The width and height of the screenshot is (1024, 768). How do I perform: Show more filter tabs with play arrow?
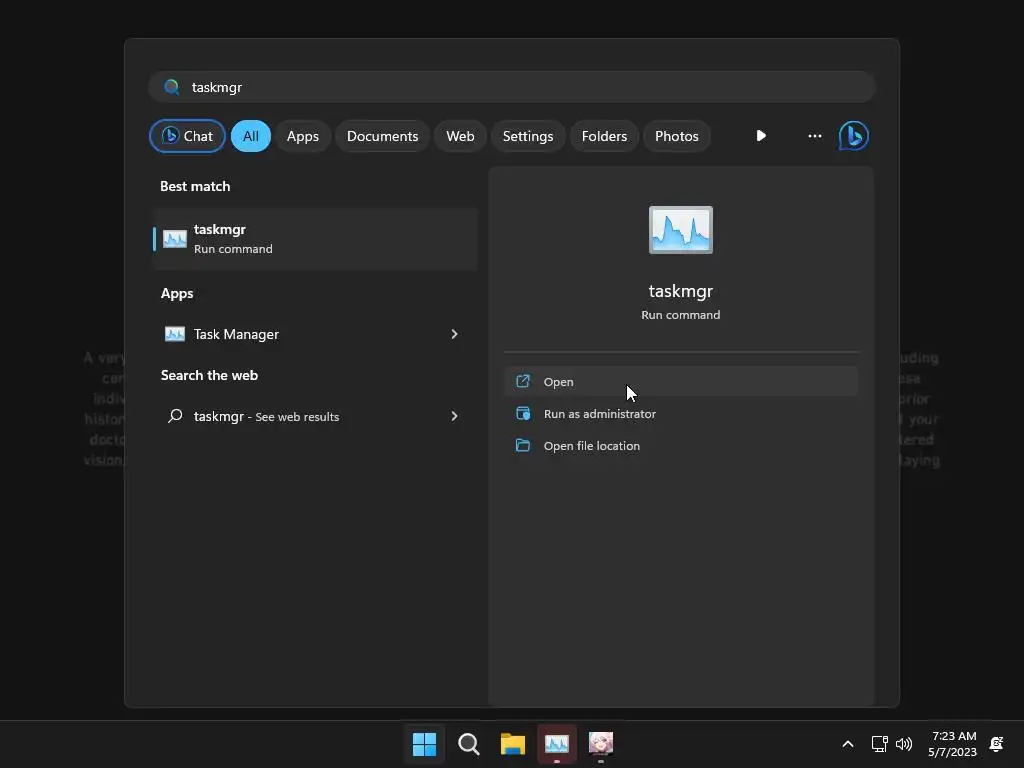(x=761, y=136)
